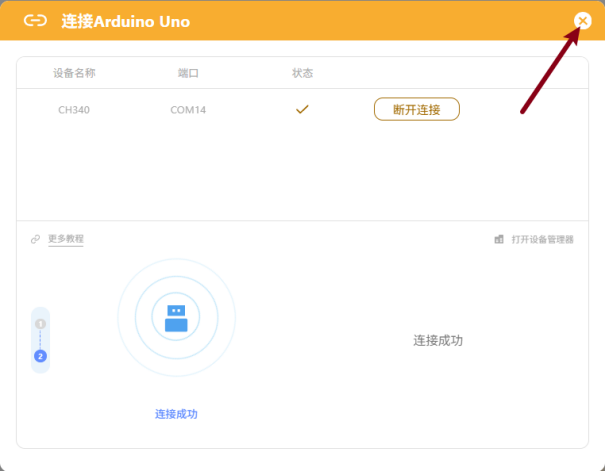Click the 状态 column header
The image size is (605, 472).
click(x=302, y=73)
